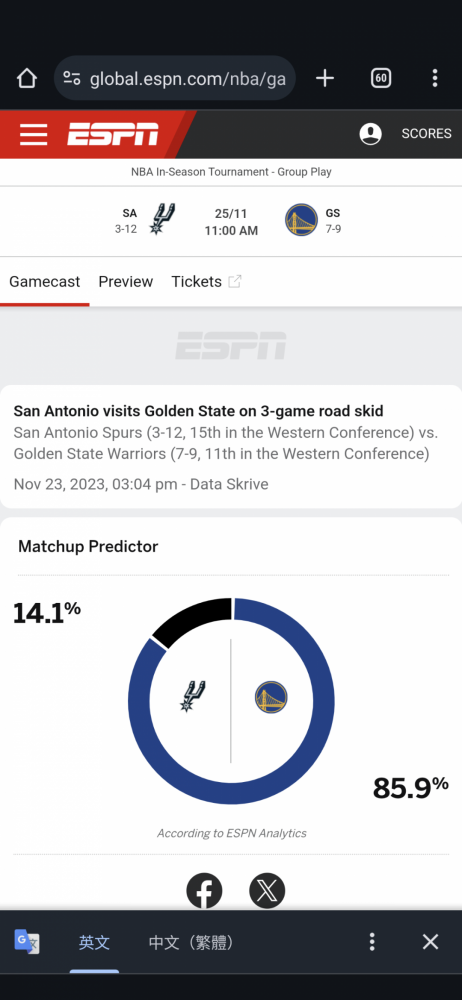Share matchup on Facebook

204,891
